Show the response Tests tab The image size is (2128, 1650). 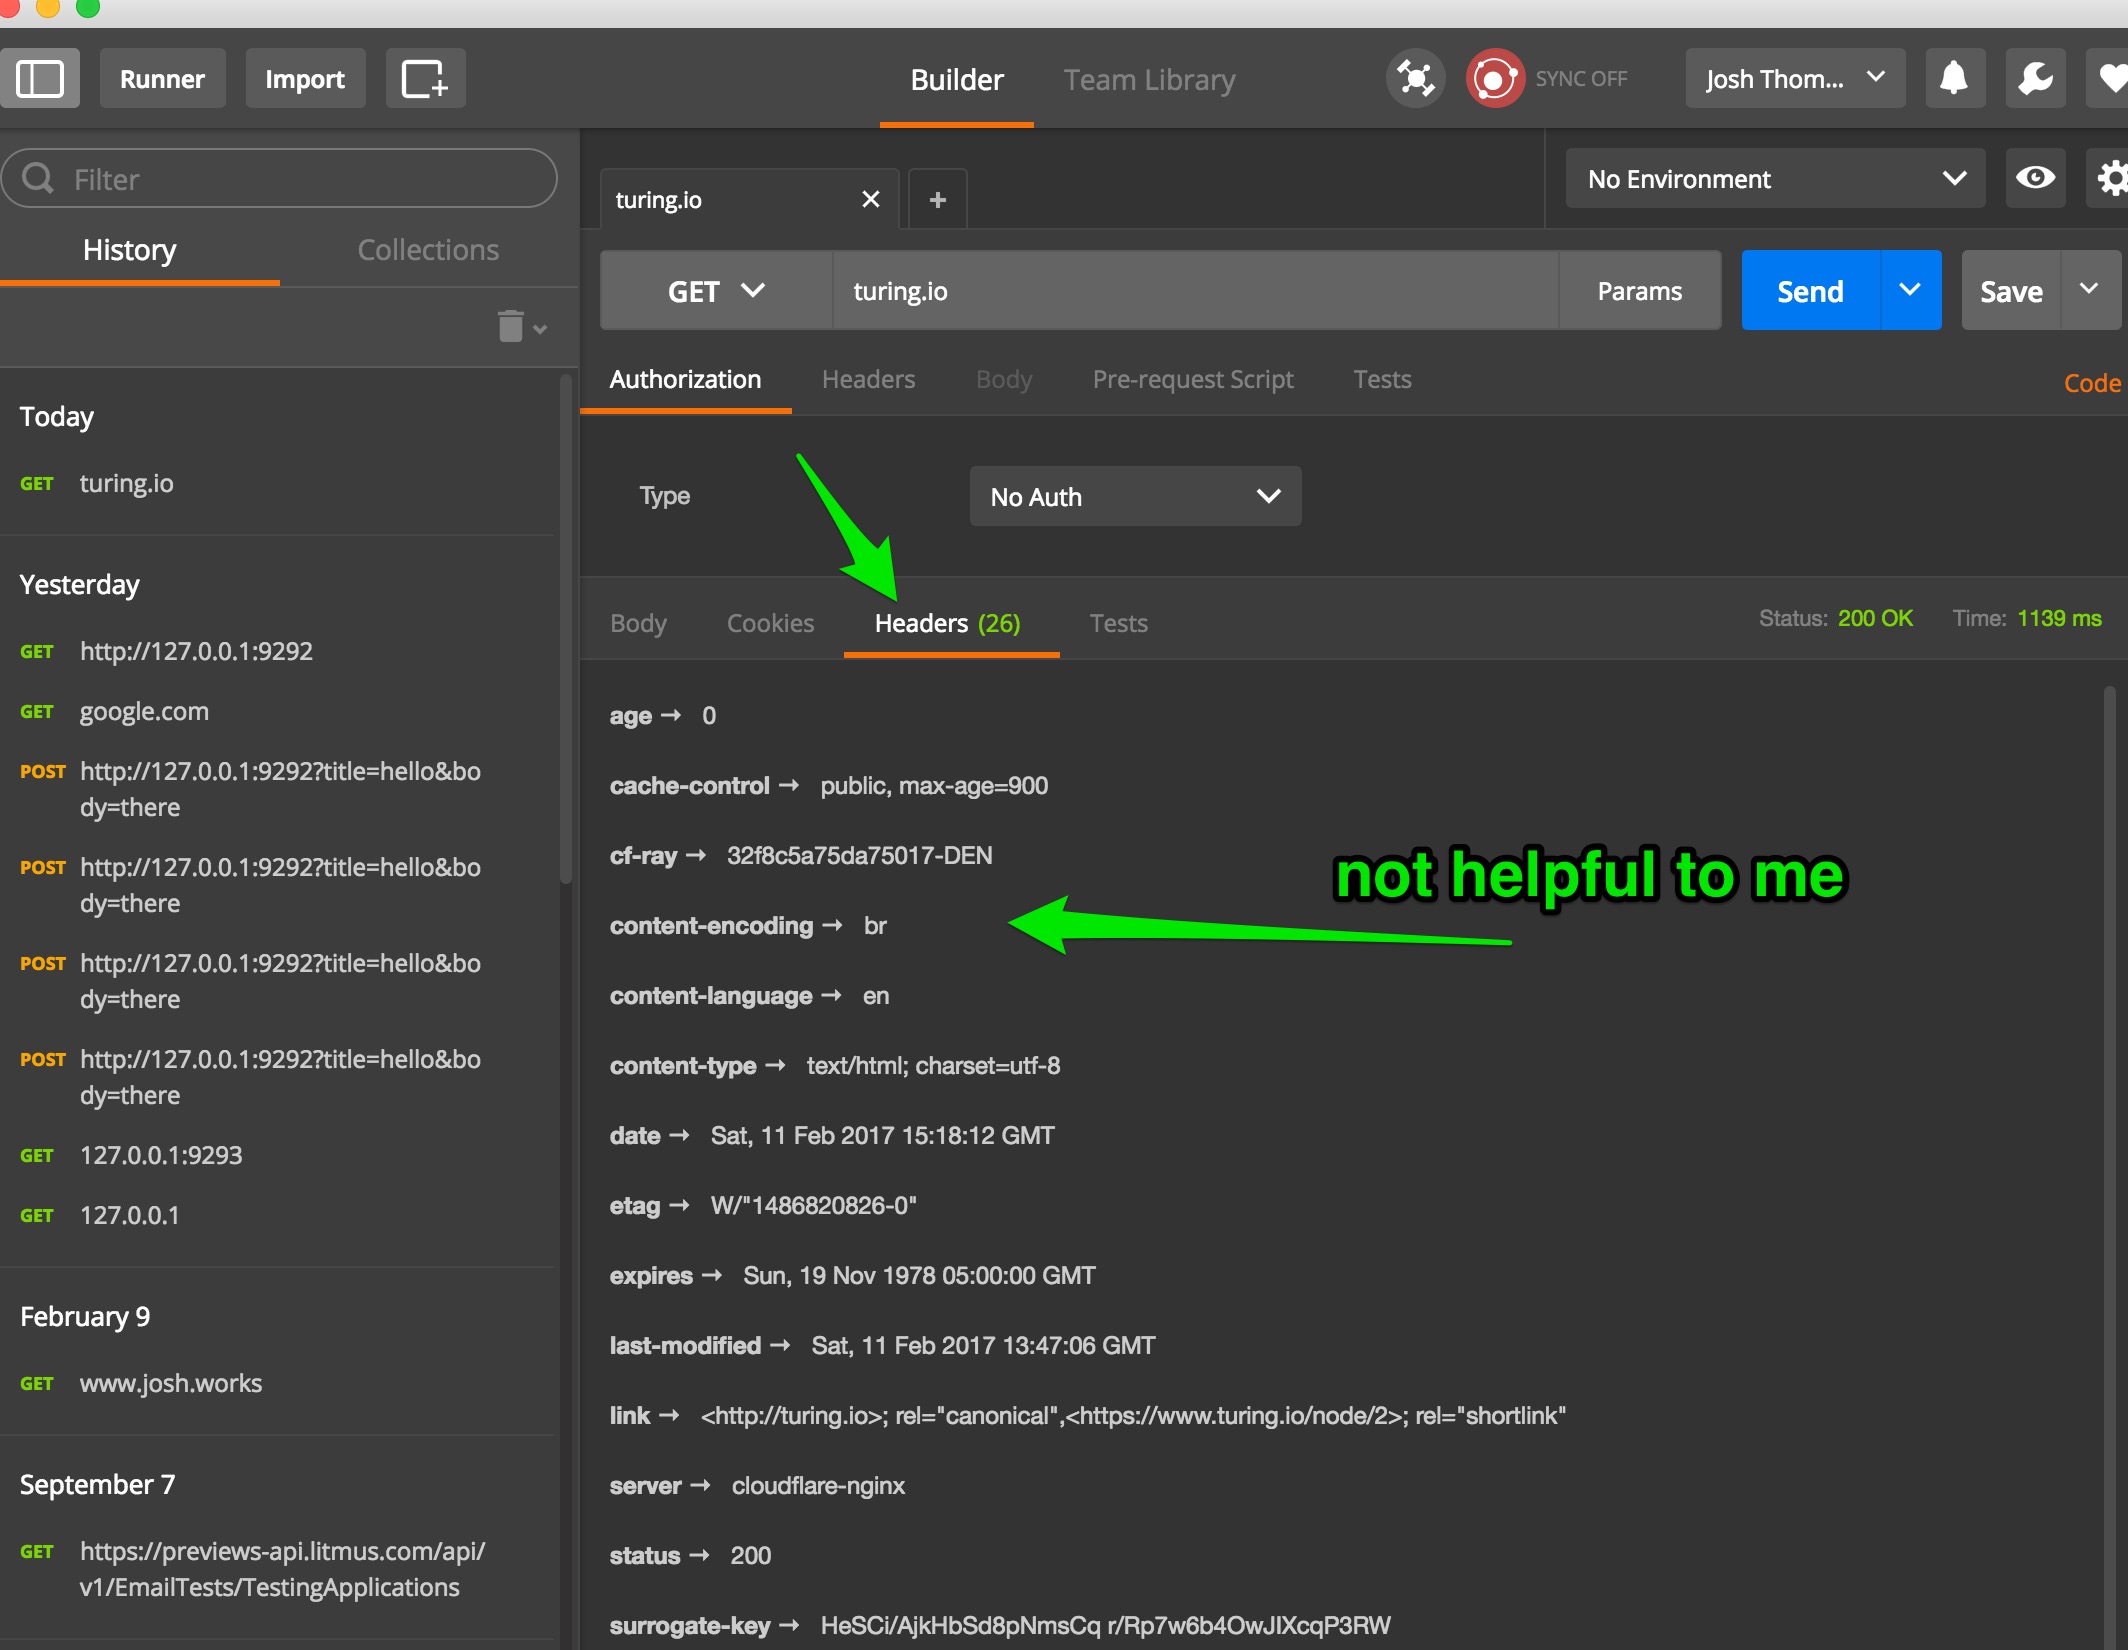point(1118,623)
